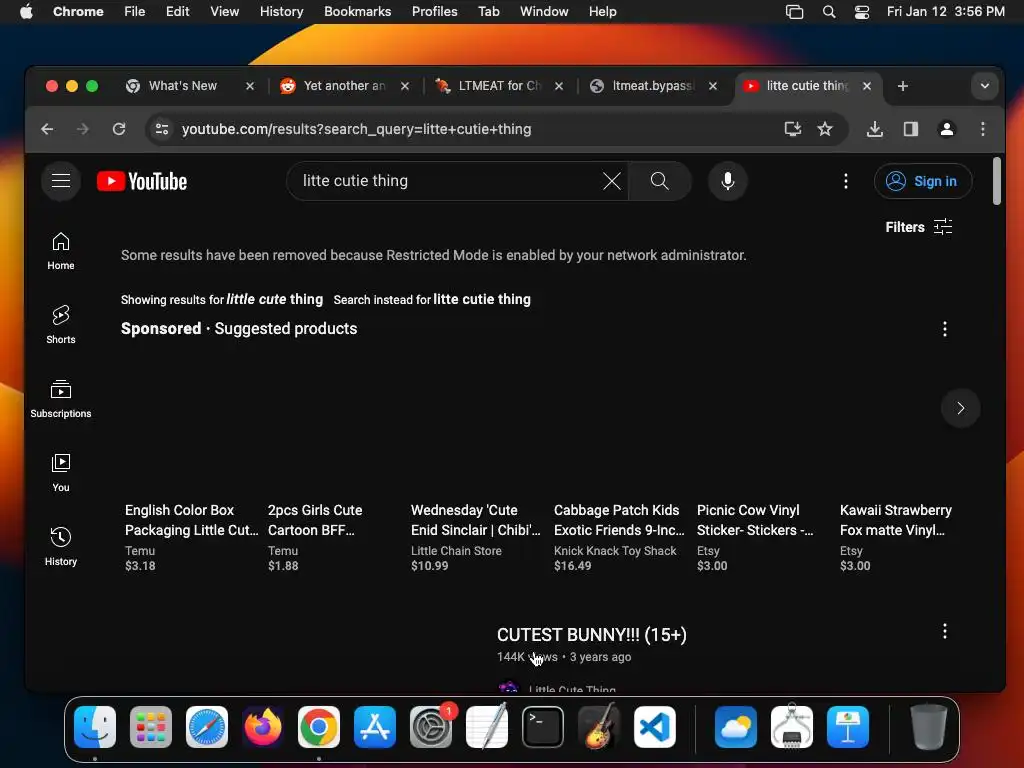1024x768 pixels.
Task: Open CUTEST BUNNY video three-dot options
Action: (944, 631)
